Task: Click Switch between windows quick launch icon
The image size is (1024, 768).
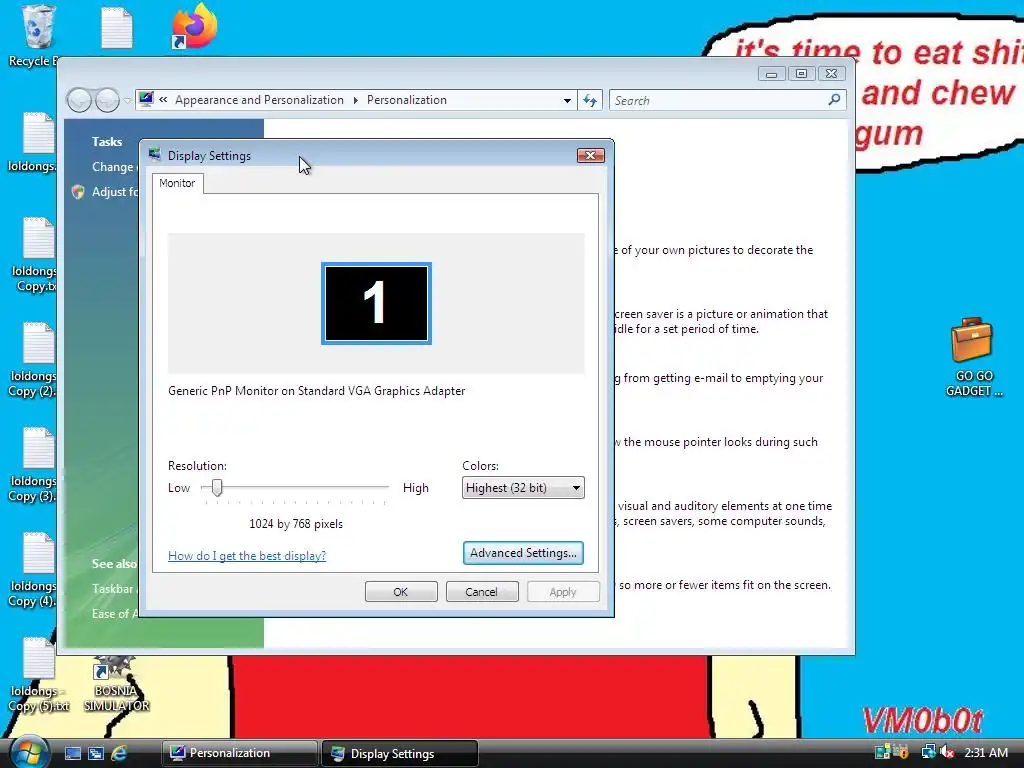Action: (x=95, y=754)
